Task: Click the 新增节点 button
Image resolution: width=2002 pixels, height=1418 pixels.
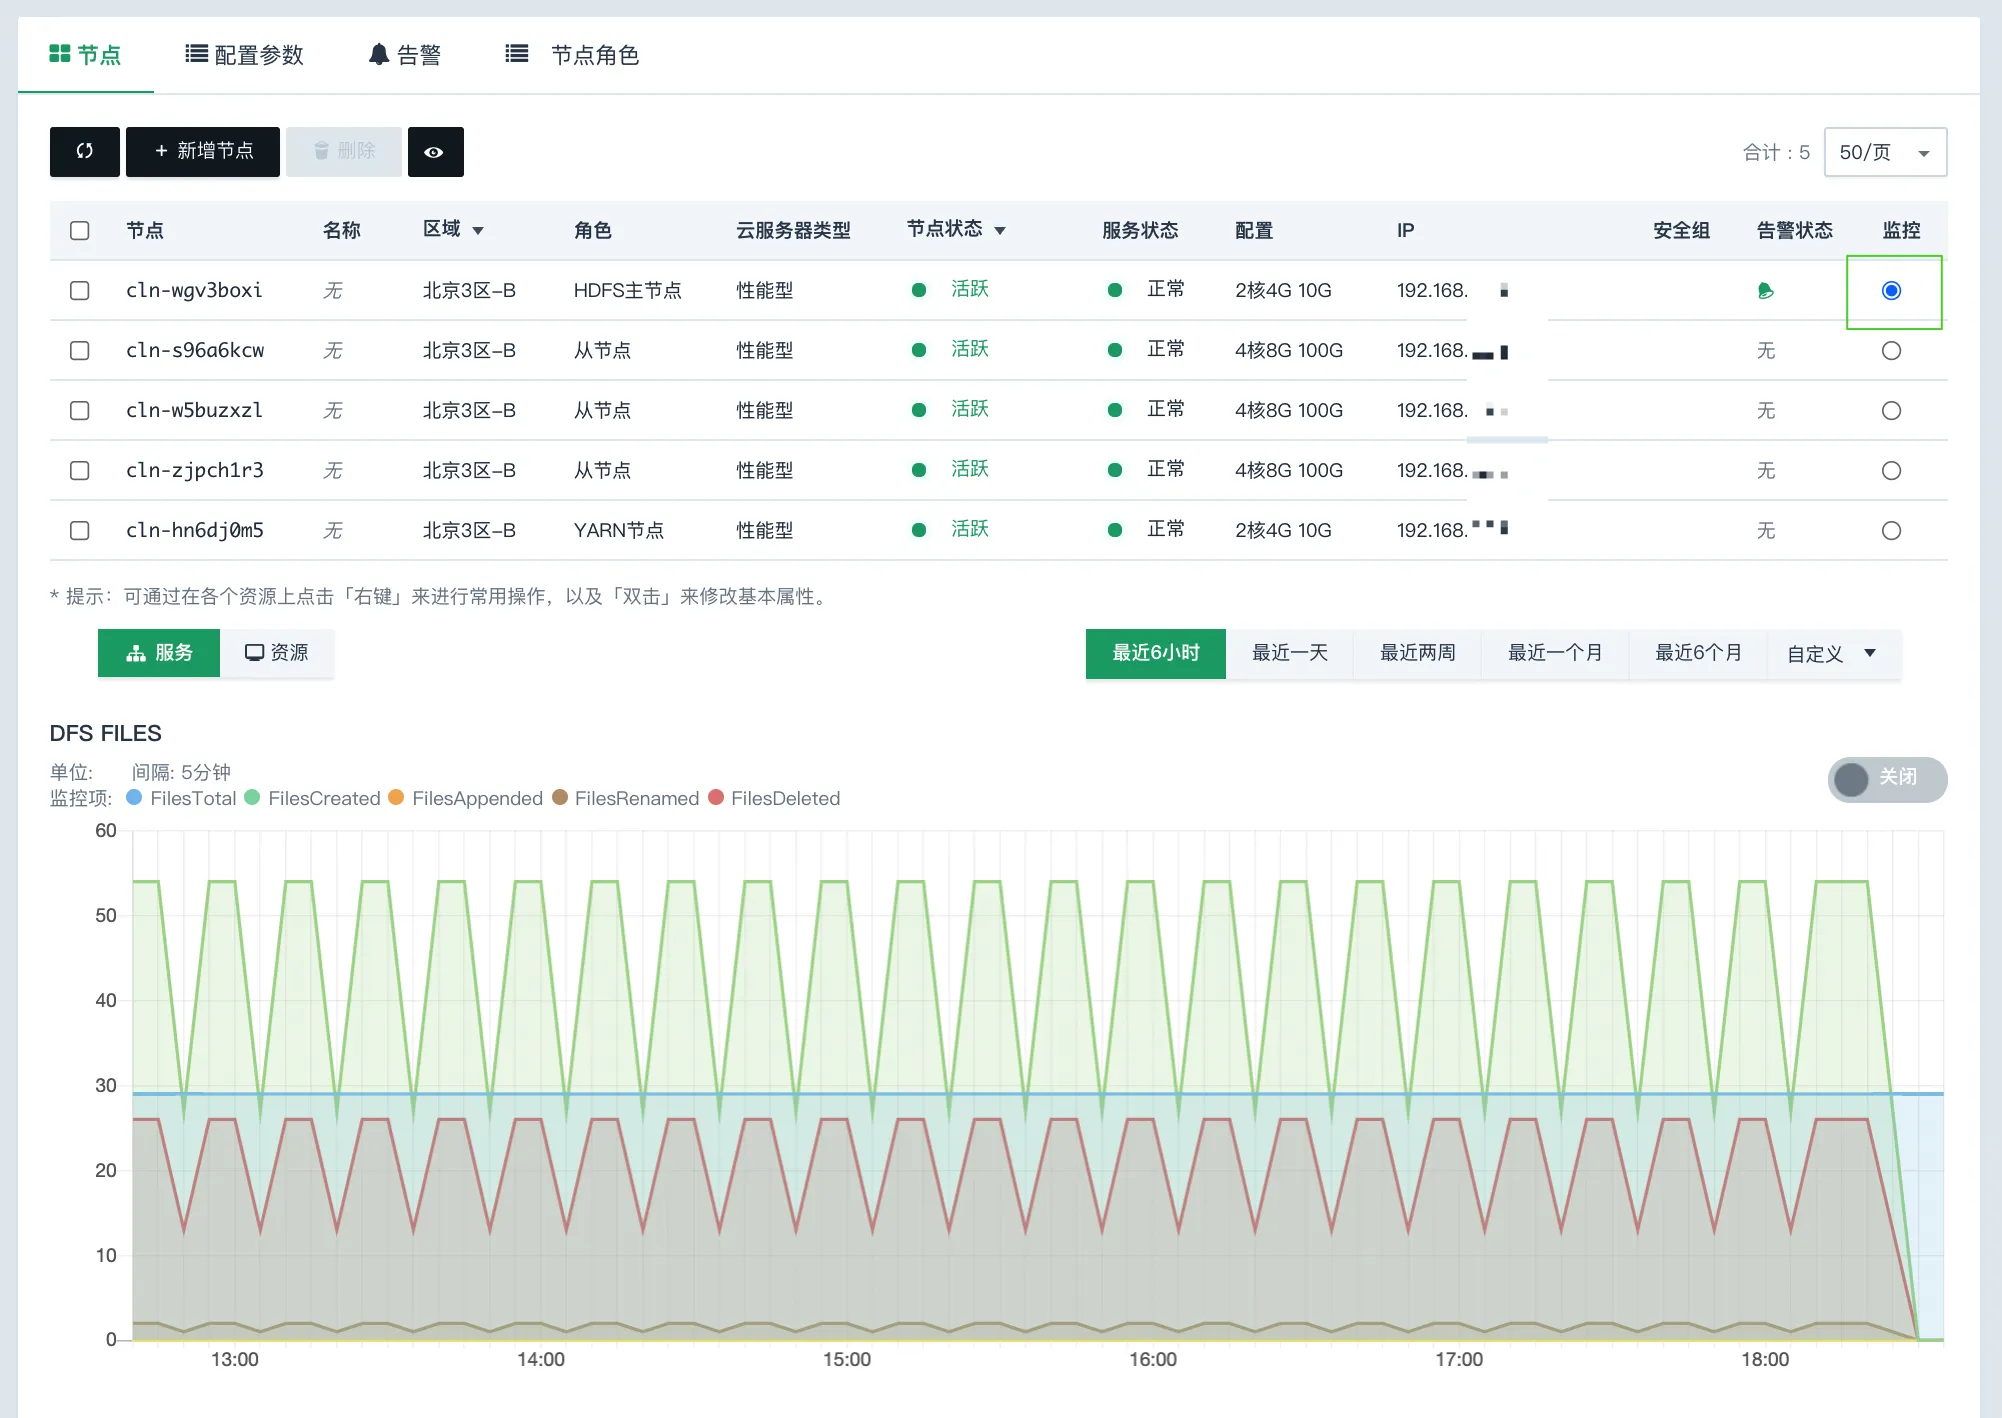Action: [x=203, y=151]
